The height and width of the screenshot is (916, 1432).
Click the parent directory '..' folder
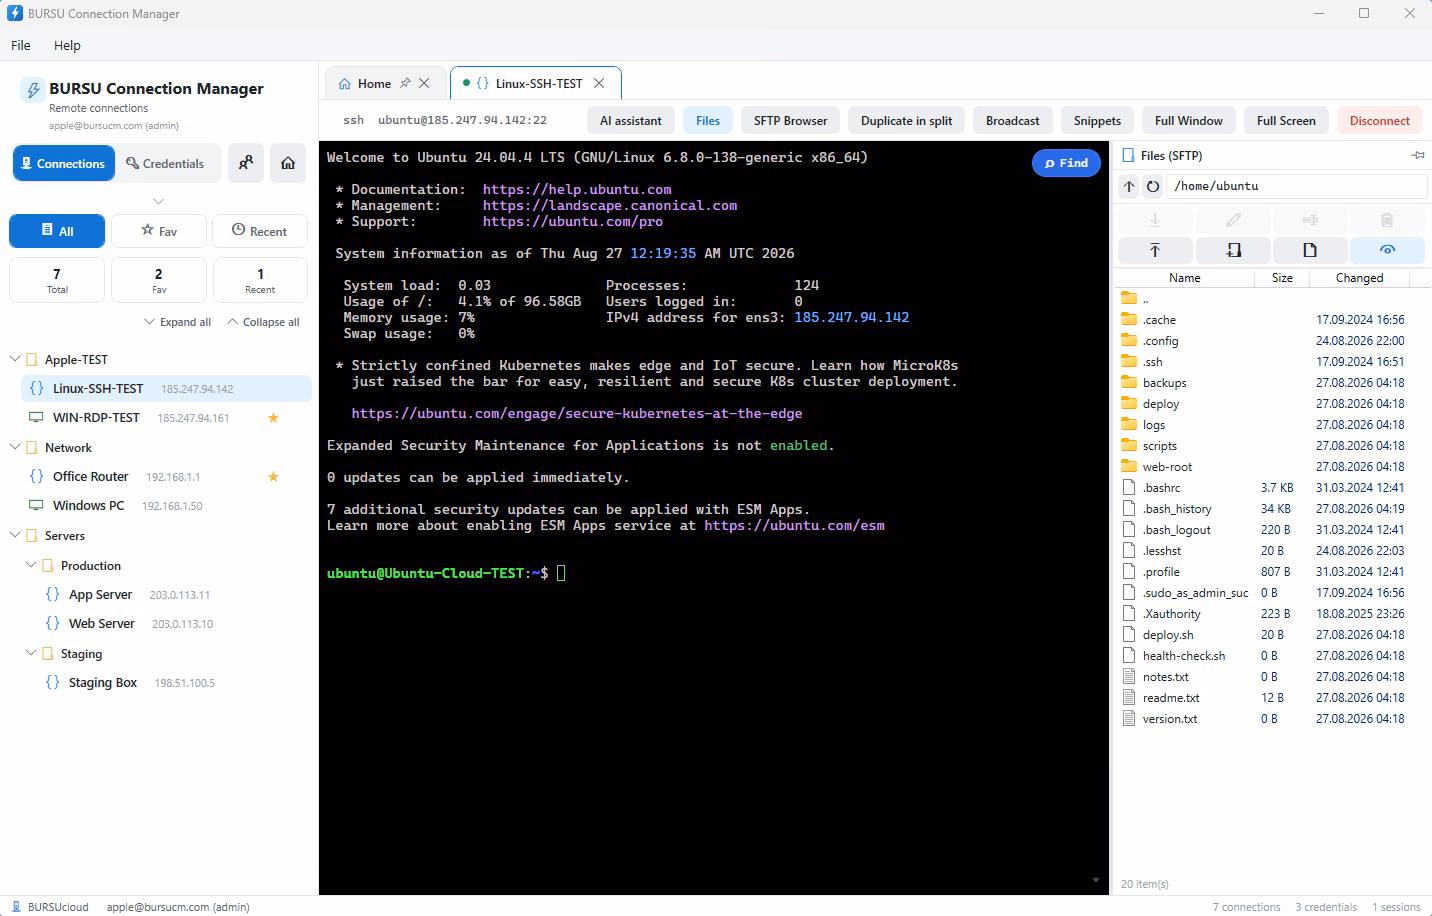click(1129, 298)
